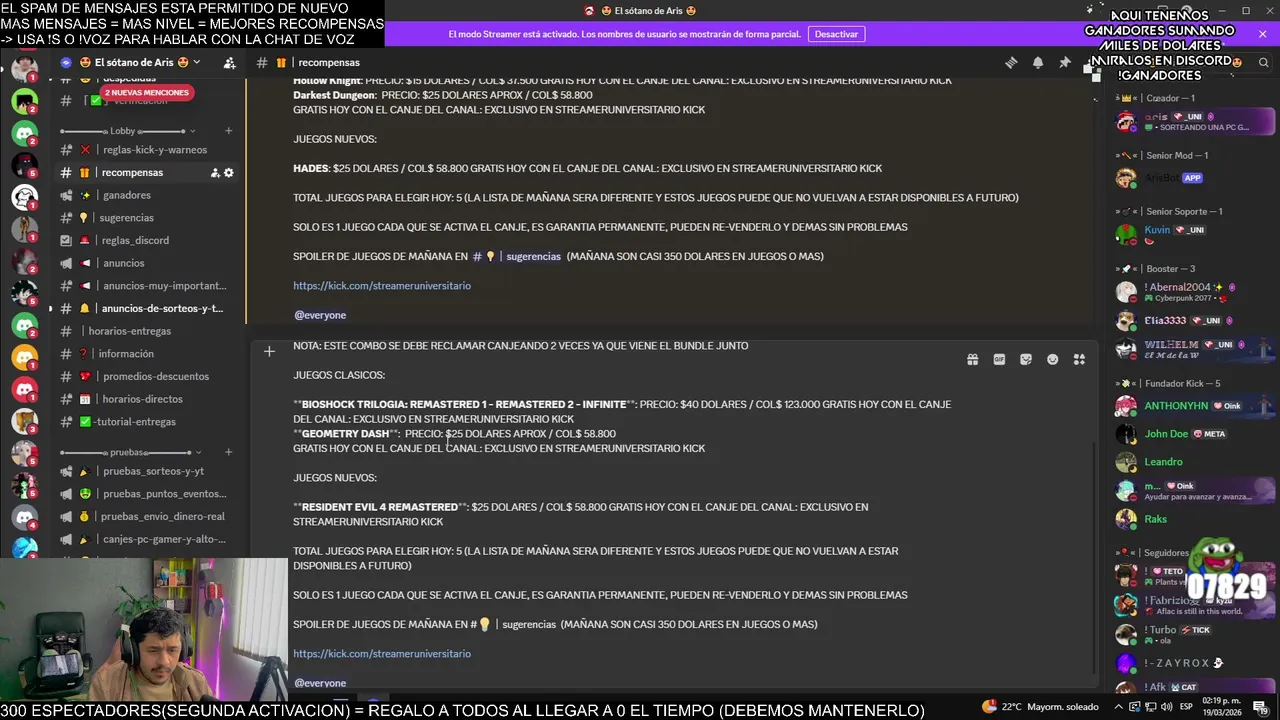
Task: Show hidden system tray icons arrow
Action: [x=1119, y=707]
